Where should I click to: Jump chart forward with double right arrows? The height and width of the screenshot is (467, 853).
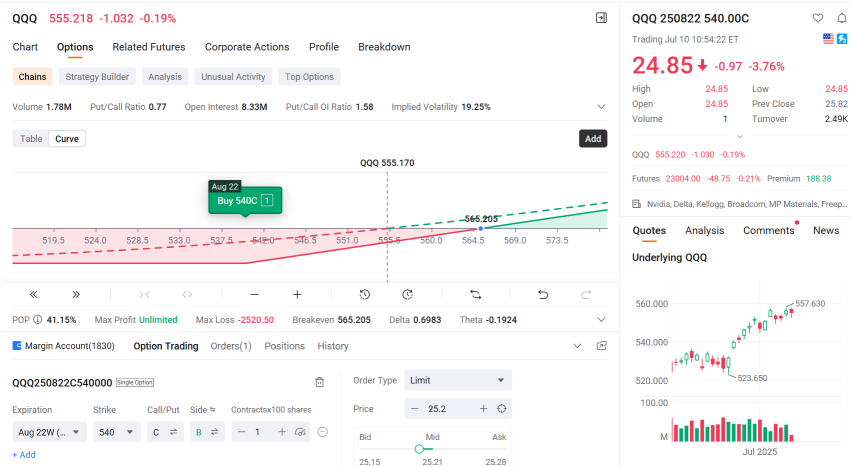coord(76,294)
